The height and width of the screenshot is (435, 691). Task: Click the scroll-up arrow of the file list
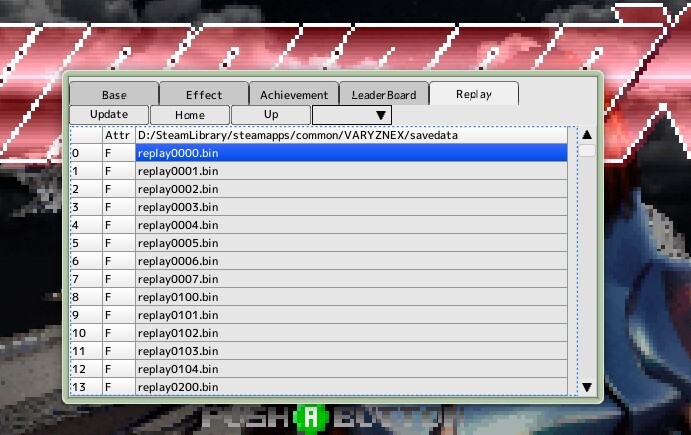click(x=587, y=135)
